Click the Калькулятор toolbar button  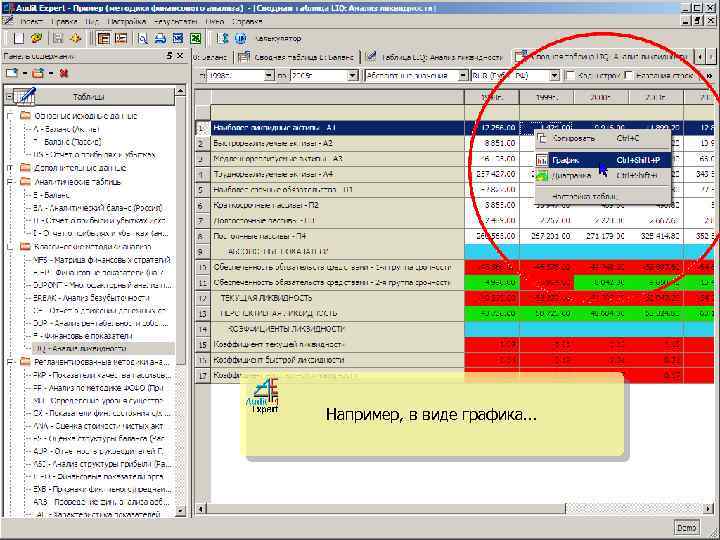point(278,39)
